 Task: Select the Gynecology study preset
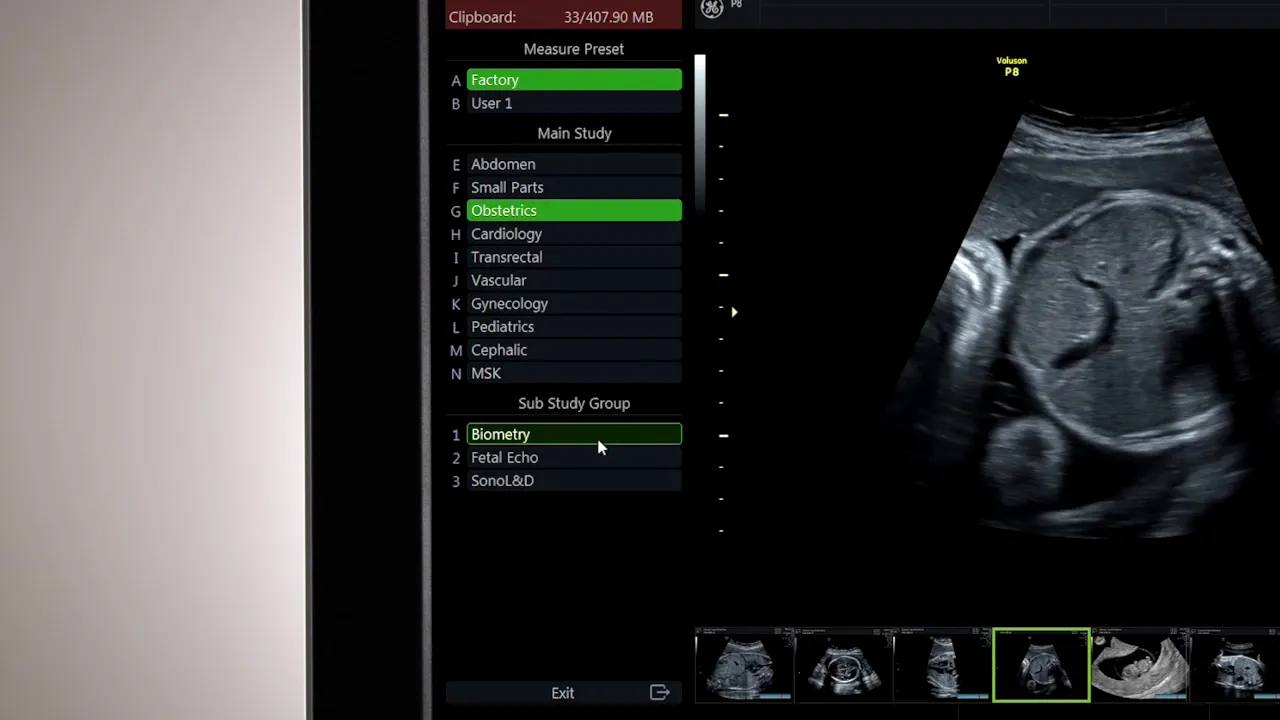(x=574, y=303)
